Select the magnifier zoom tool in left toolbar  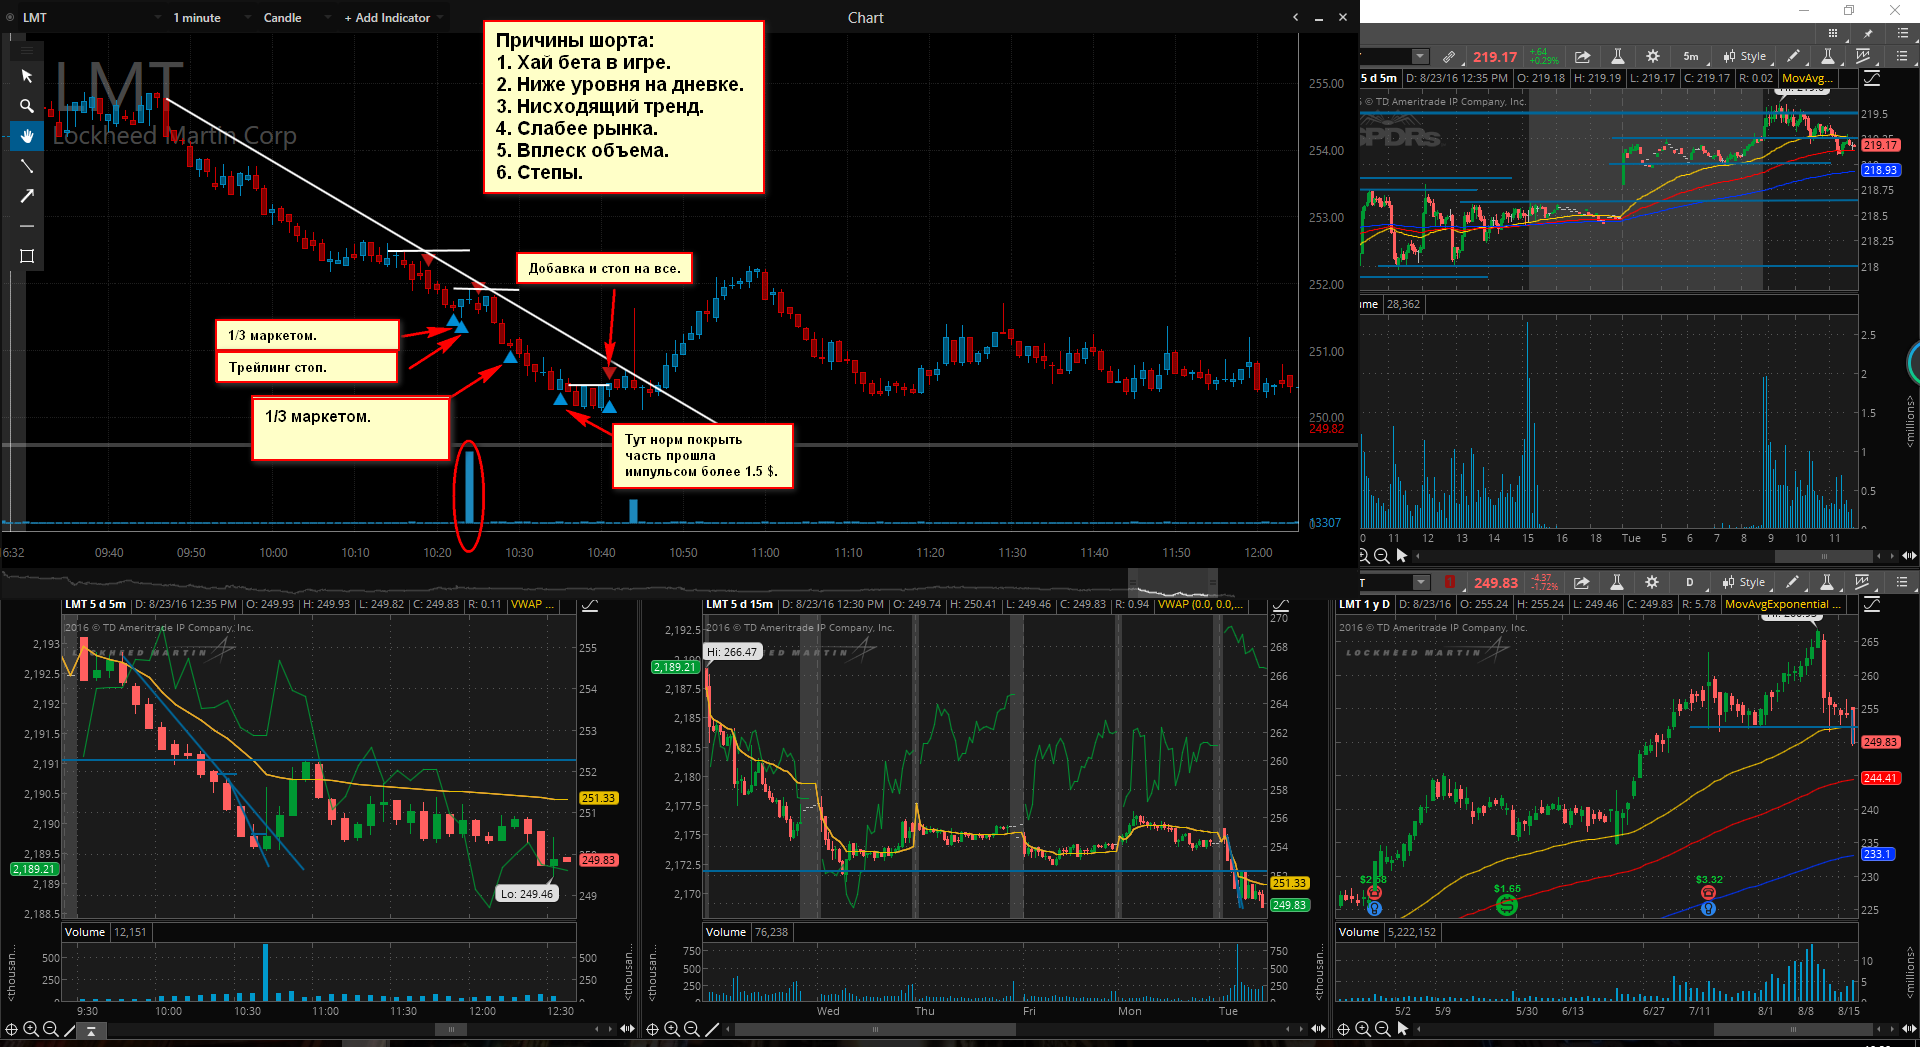(x=27, y=106)
